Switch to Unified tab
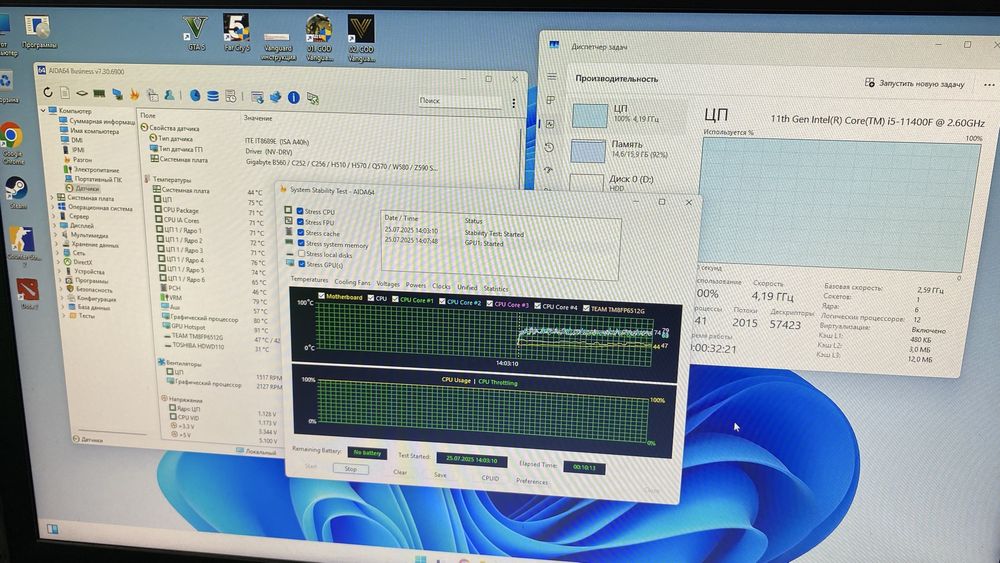The width and height of the screenshot is (1000, 563). [467, 288]
